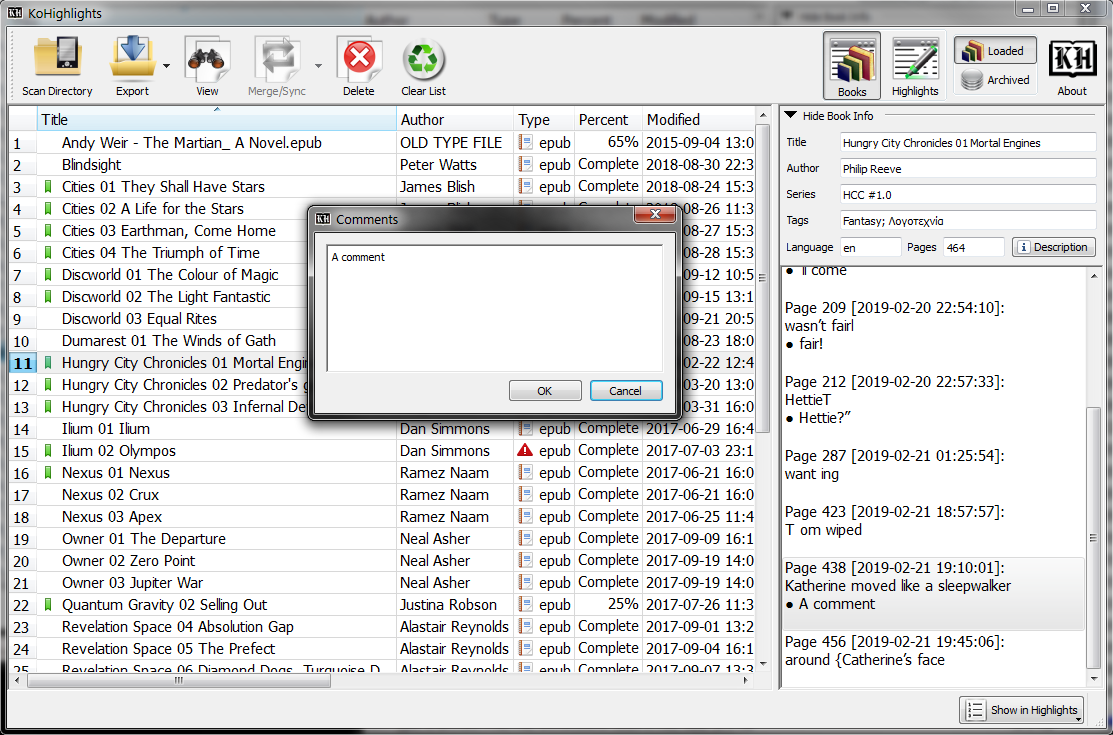Confirm the comment with OK
Viewport: 1113px width, 735px height.
544,391
